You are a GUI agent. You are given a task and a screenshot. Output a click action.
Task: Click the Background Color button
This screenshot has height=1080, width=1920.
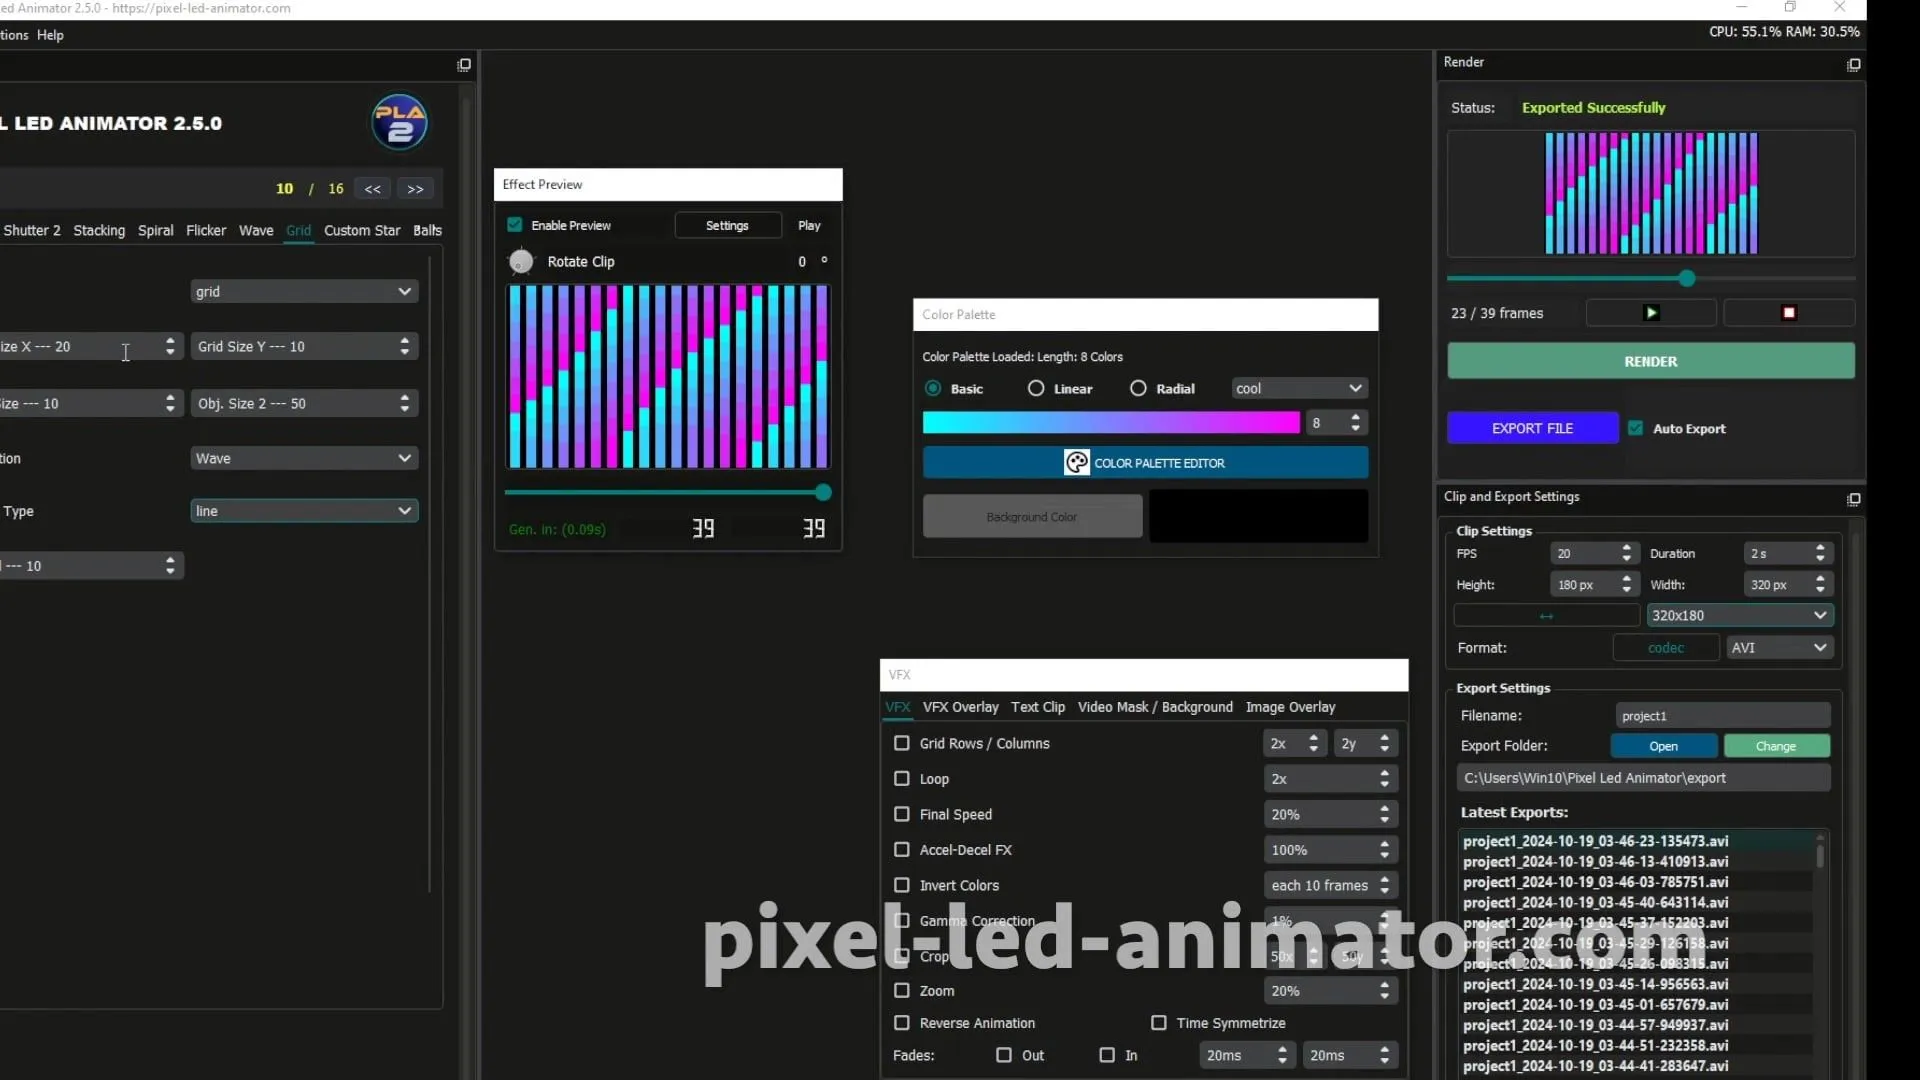click(x=1032, y=517)
